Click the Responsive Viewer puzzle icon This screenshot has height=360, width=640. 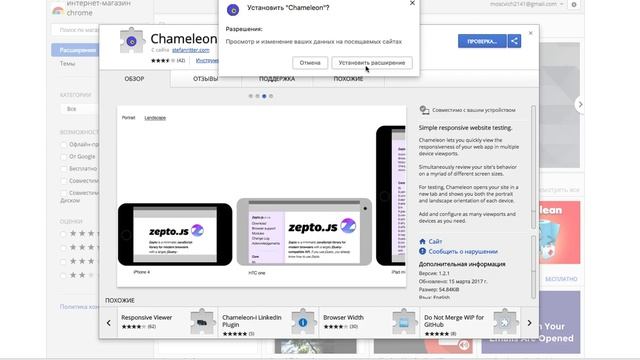(202, 322)
